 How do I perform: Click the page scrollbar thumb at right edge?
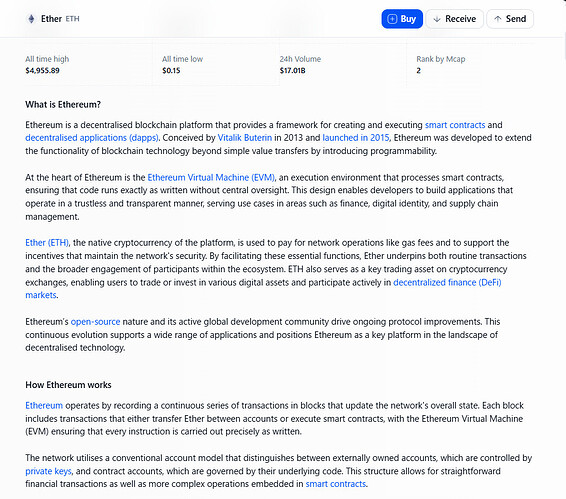click(x=564, y=45)
